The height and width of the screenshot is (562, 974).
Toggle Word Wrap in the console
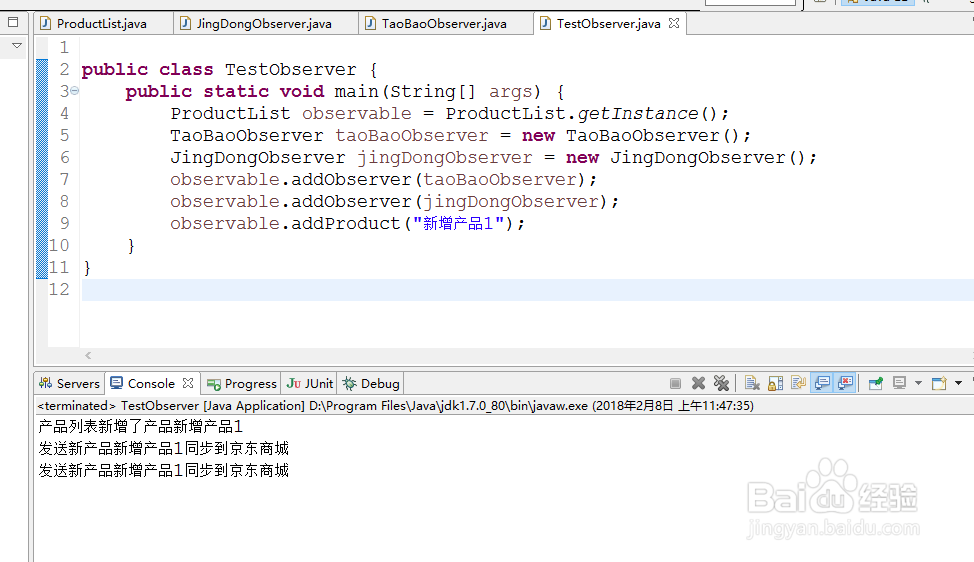(798, 383)
